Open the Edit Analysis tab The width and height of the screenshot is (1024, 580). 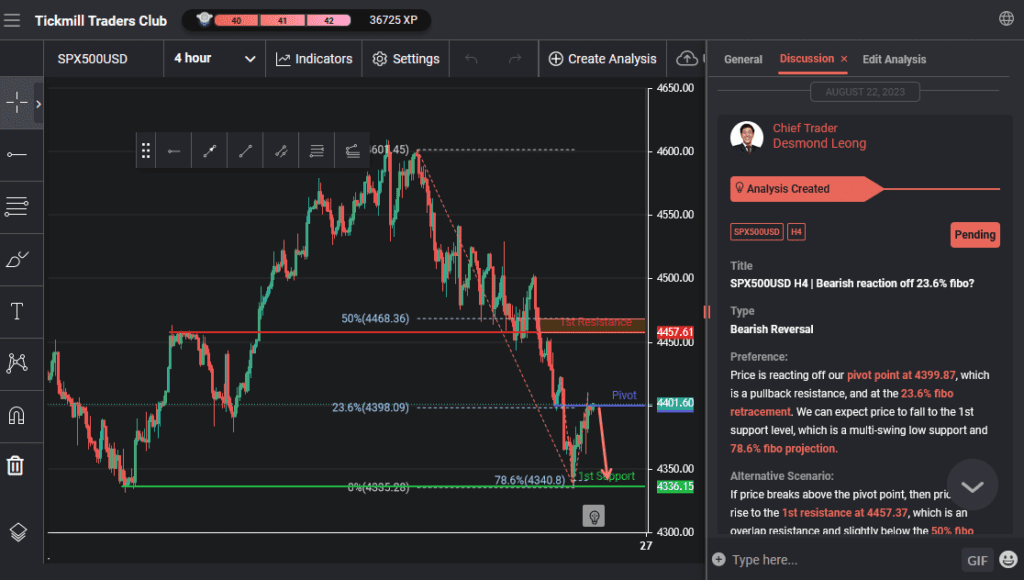894,59
